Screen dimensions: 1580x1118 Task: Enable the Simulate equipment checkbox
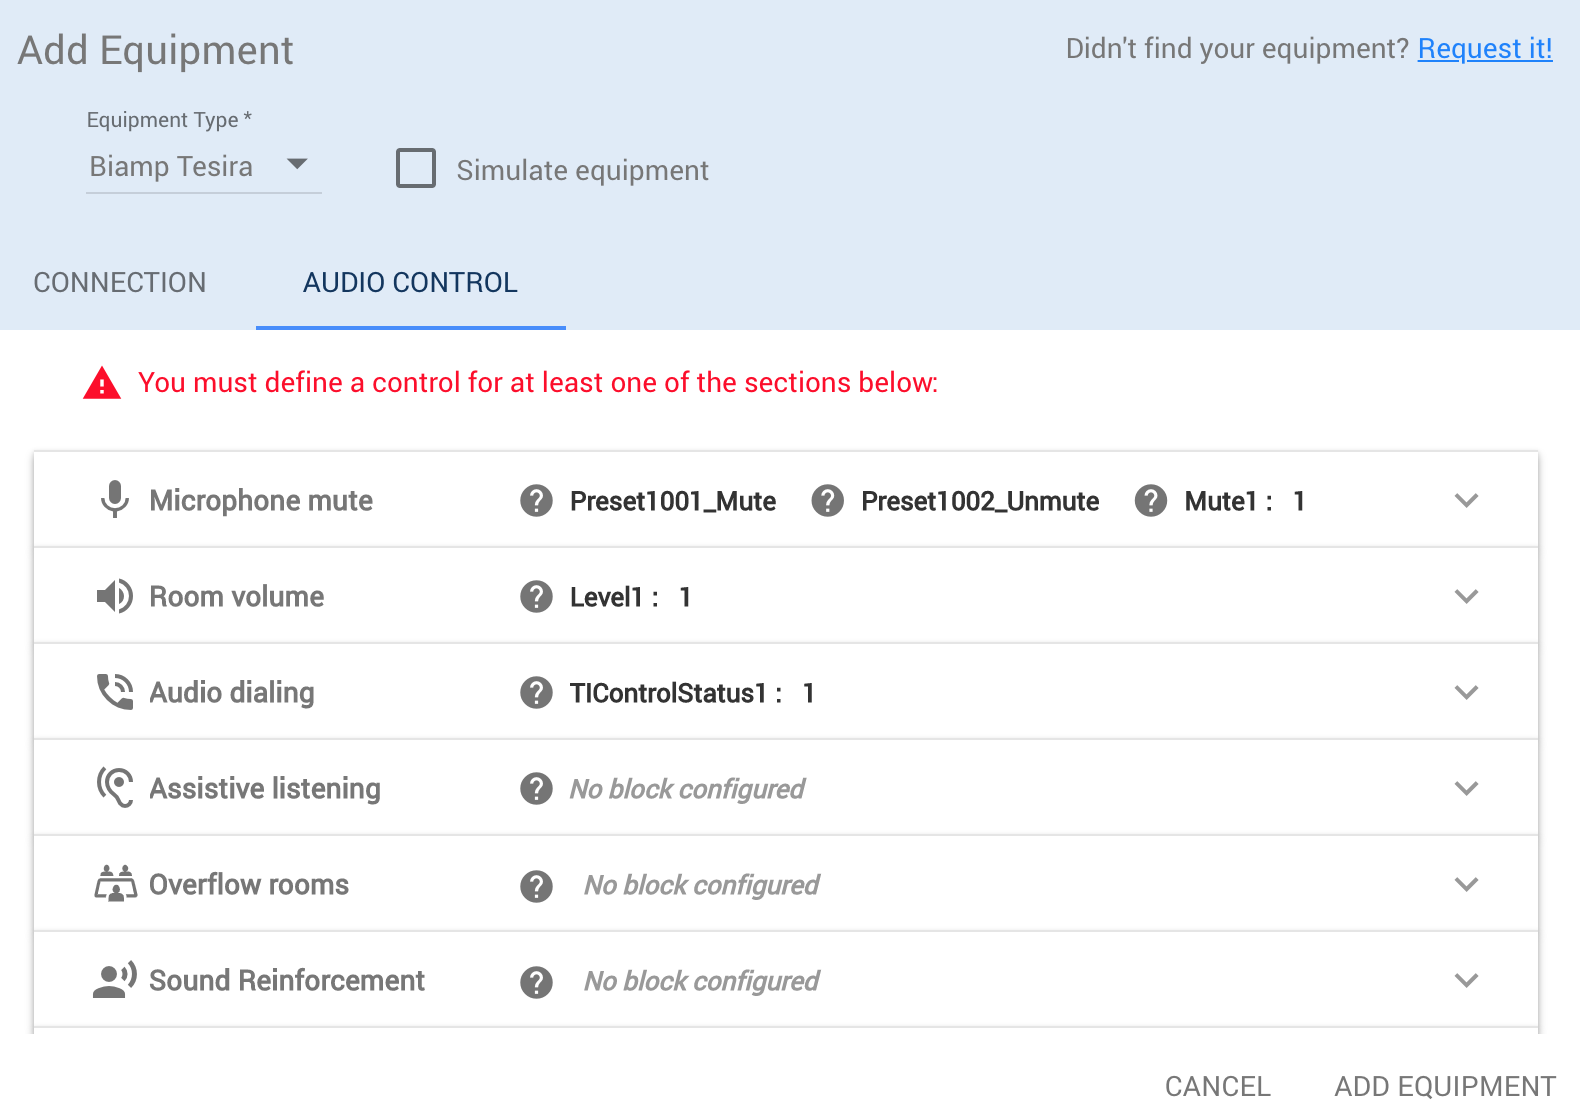[415, 169]
